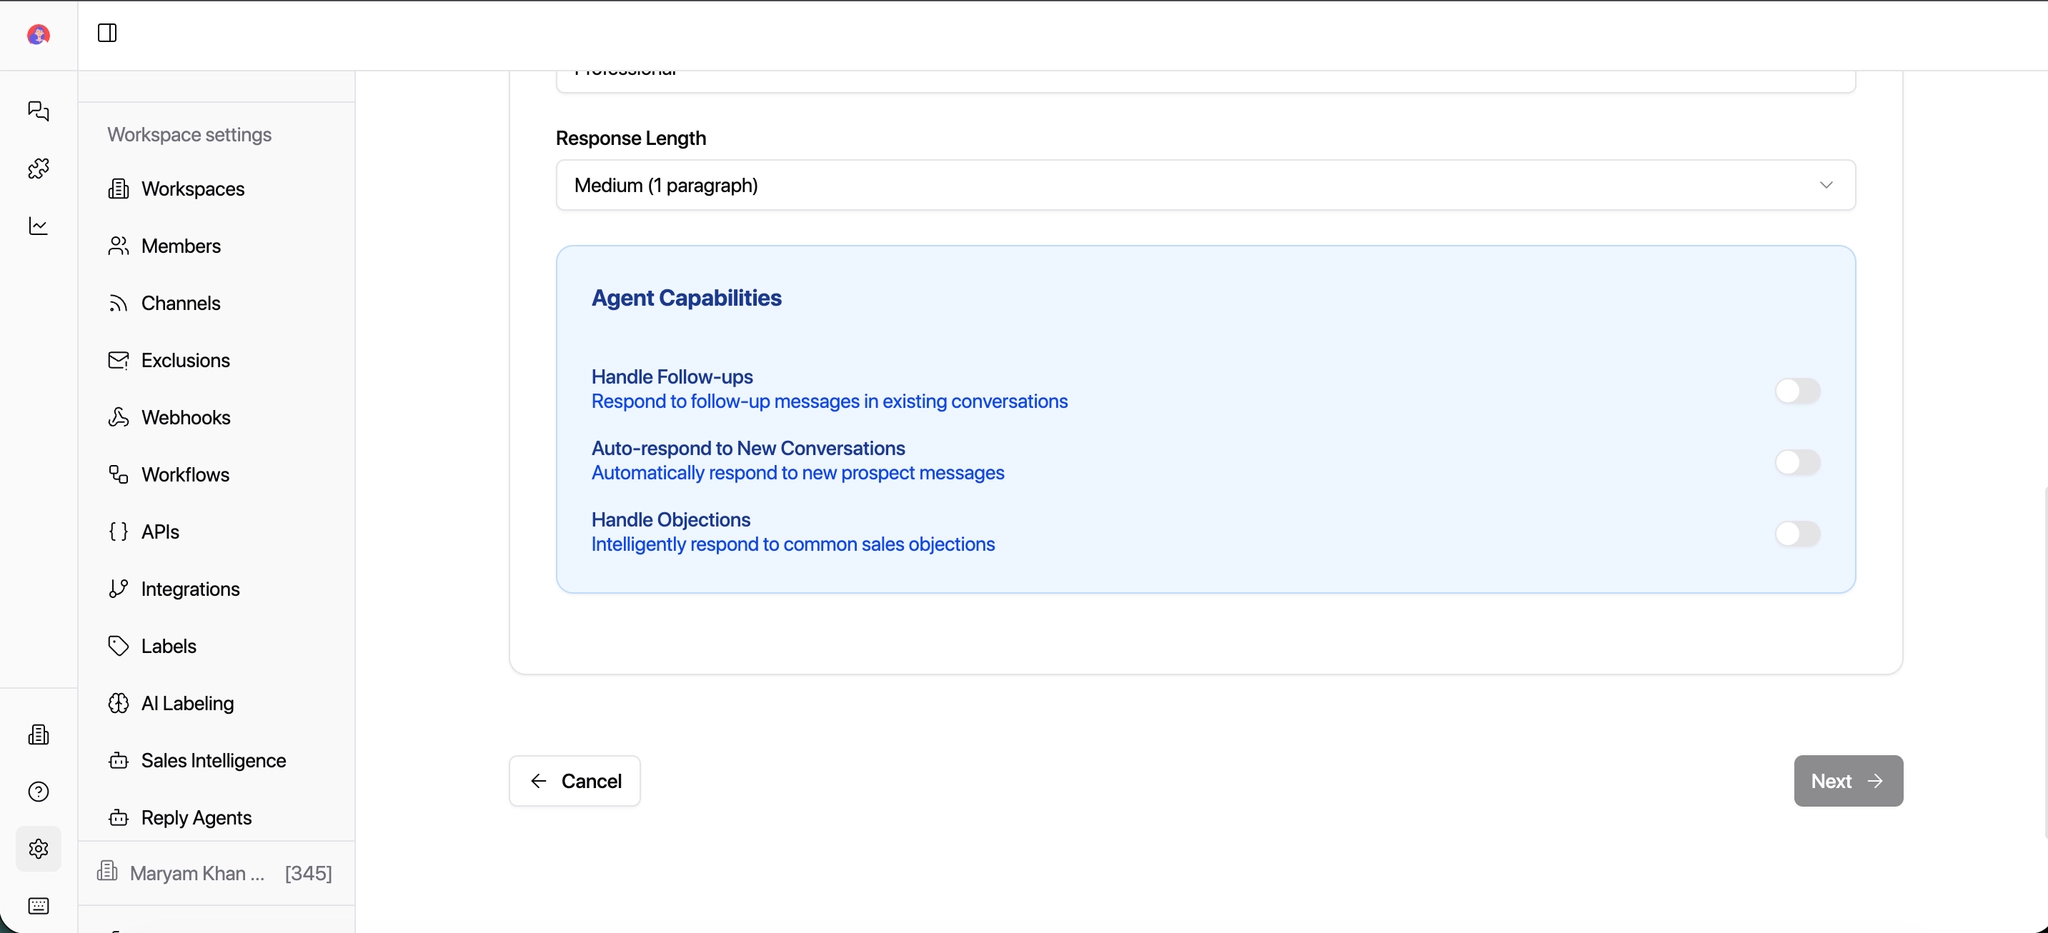Select the settings gear icon in left rail
Viewport: 2048px width, 933px height.
pos(38,849)
